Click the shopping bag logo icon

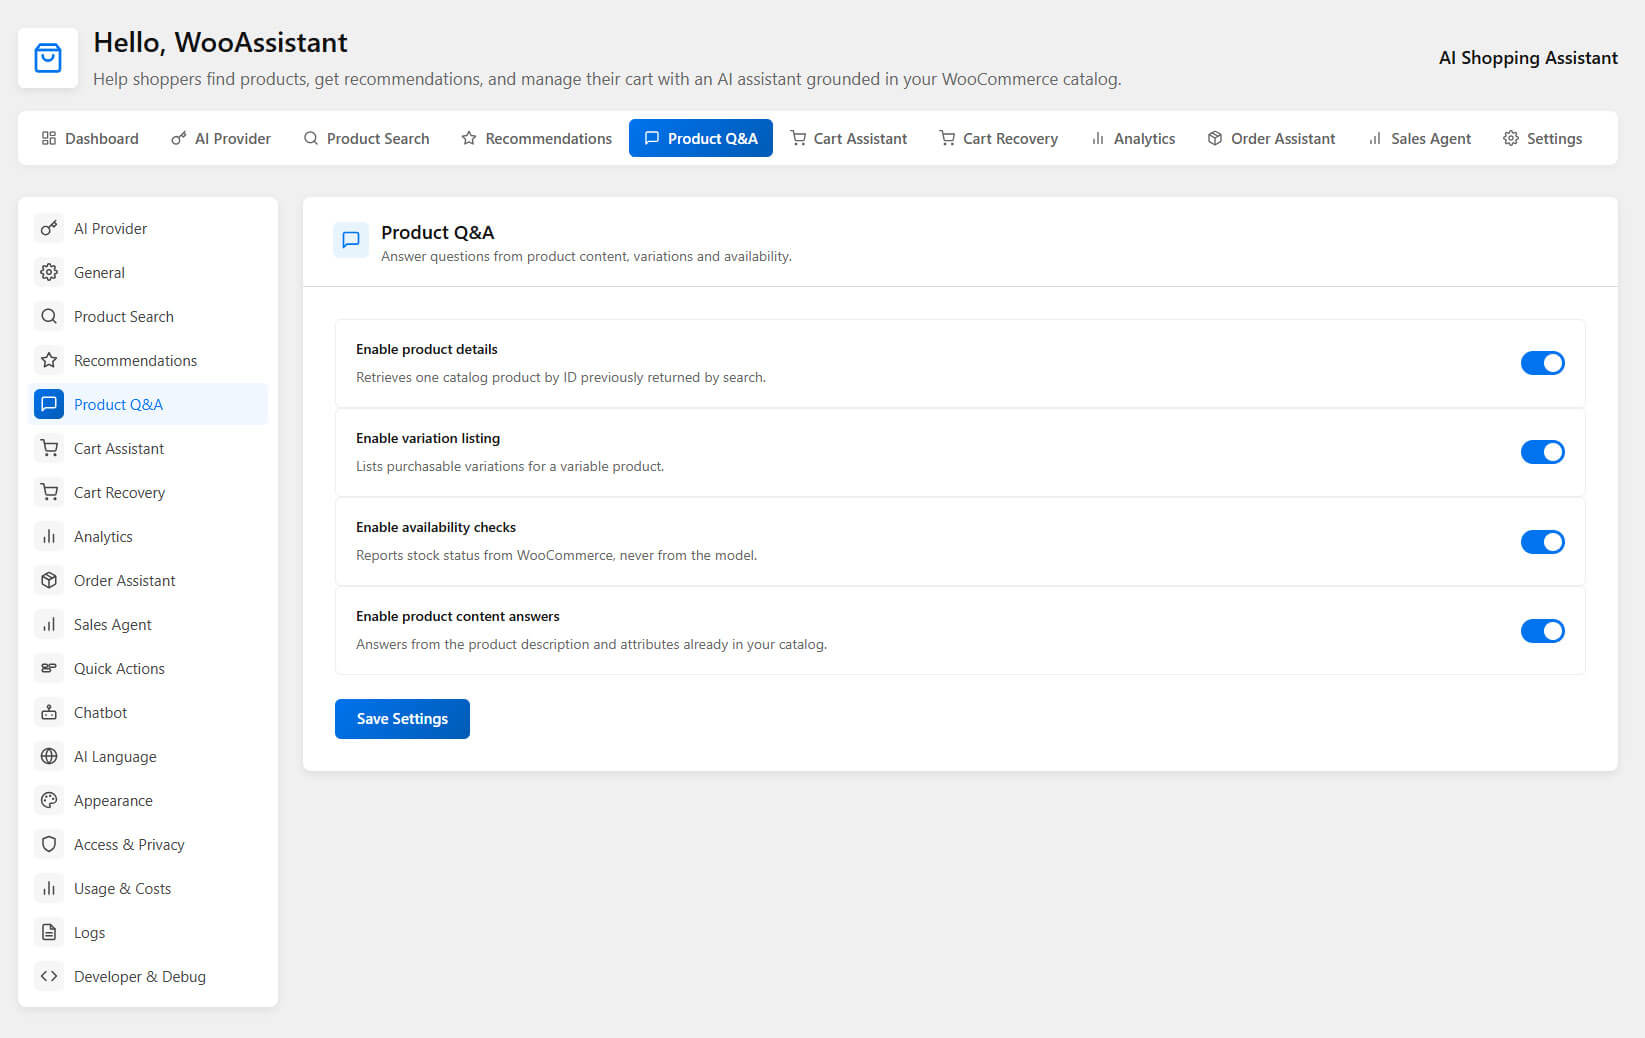[x=48, y=58]
